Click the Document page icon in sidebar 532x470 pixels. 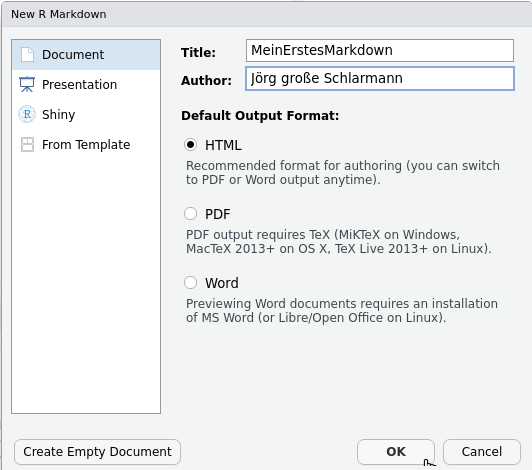click(27, 55)
